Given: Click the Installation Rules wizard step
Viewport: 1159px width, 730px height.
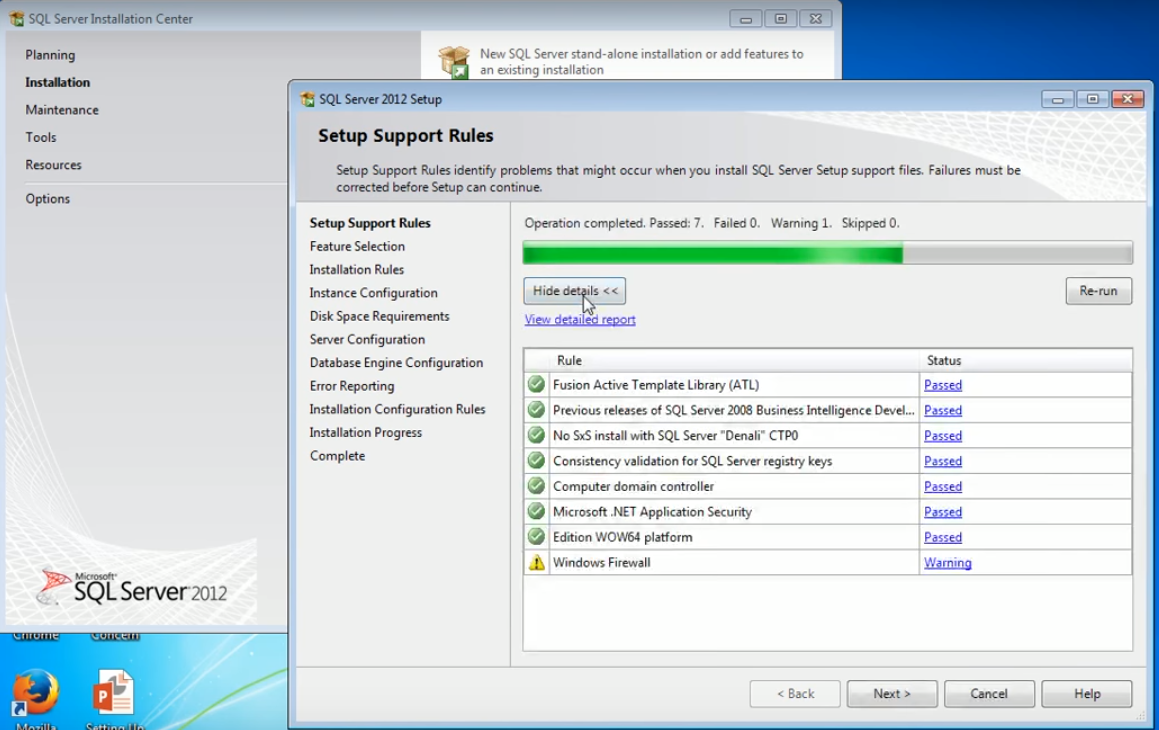Looking at the screenshot, I should (x=356, y=269).
